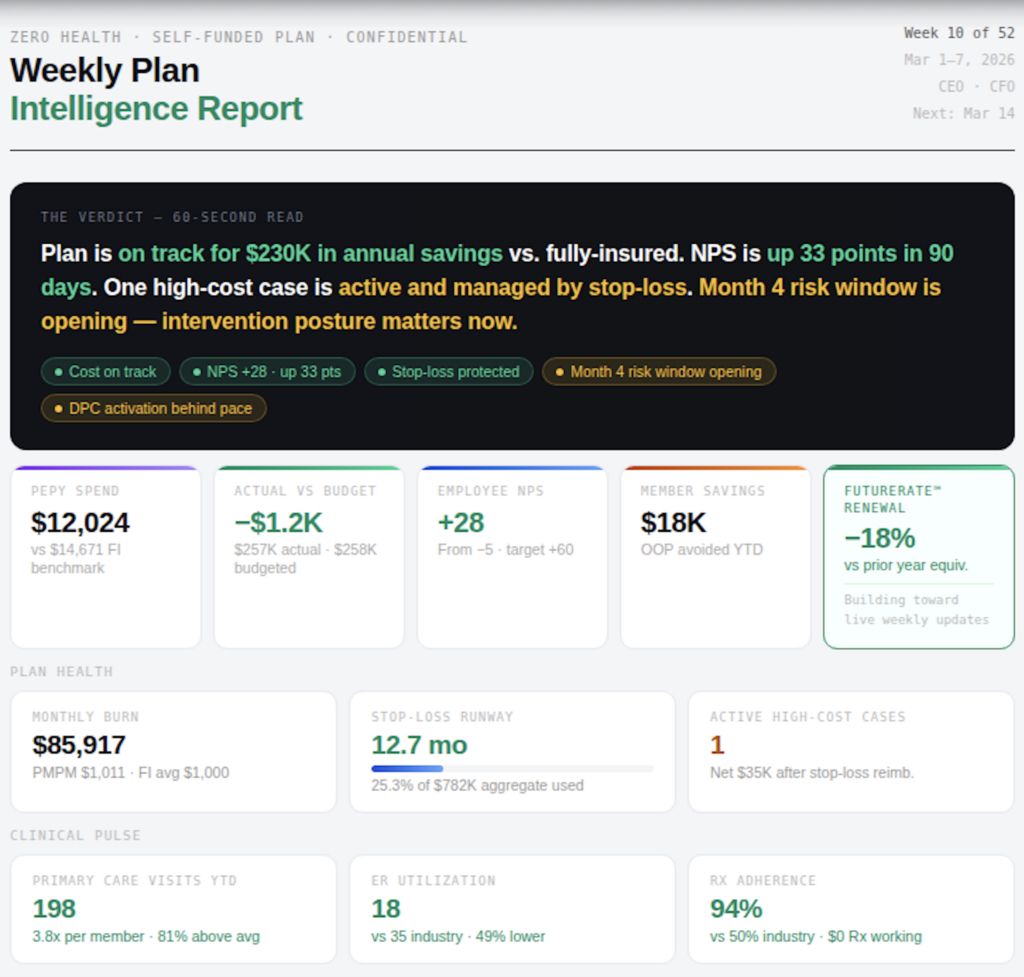Click the green $230K annual savings text

pos(310,254)
